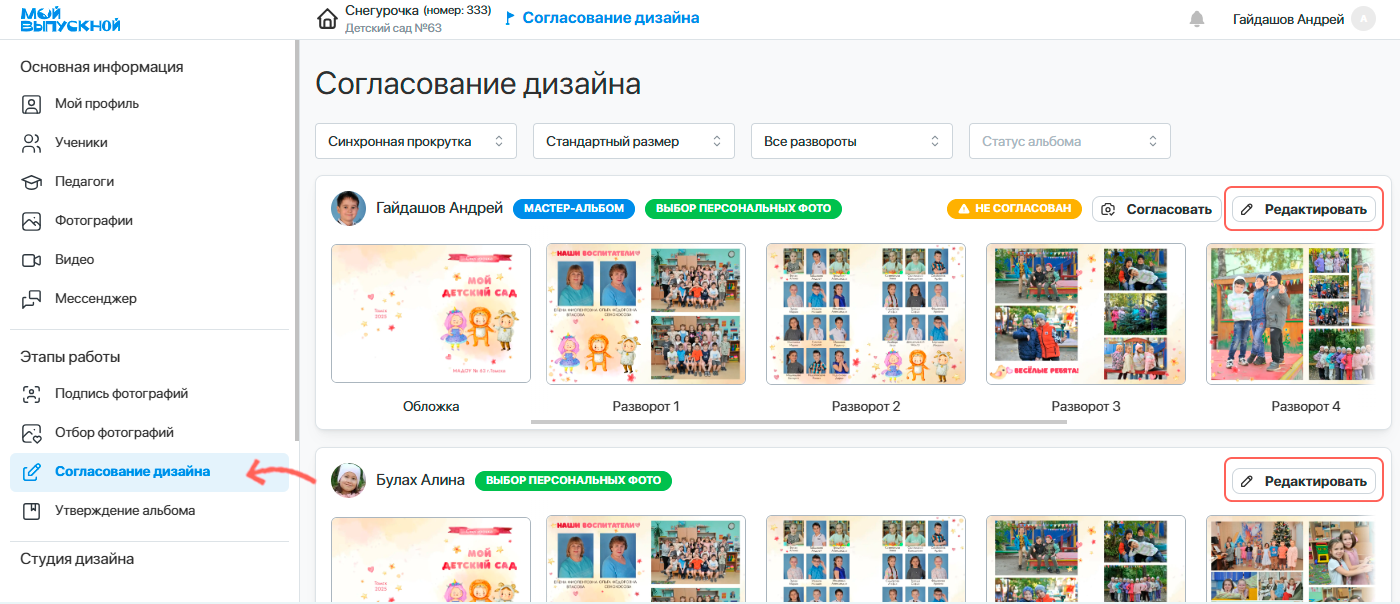
Task: Go to Утверждение альбома stage
Action: [124, 511]
